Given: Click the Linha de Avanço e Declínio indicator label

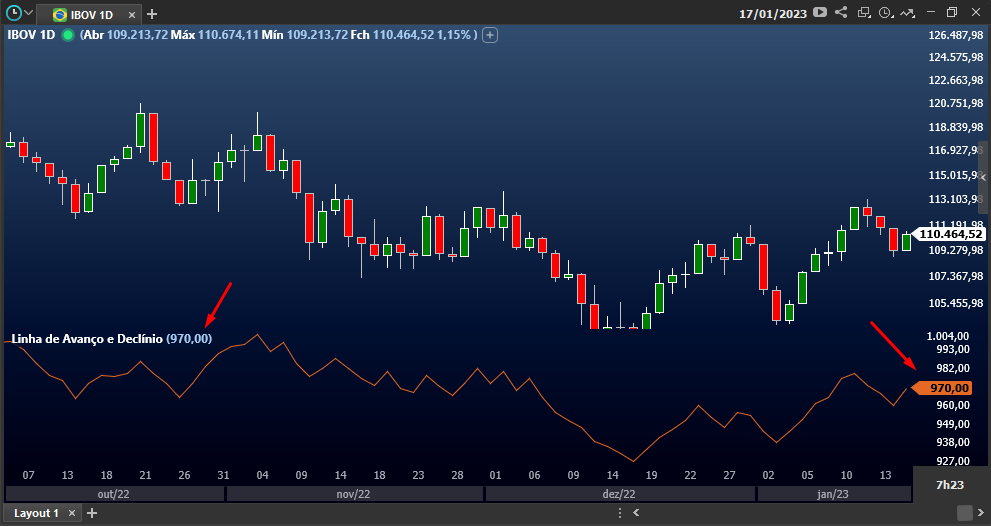Looking at the screenshot, I should coord(87,339).
